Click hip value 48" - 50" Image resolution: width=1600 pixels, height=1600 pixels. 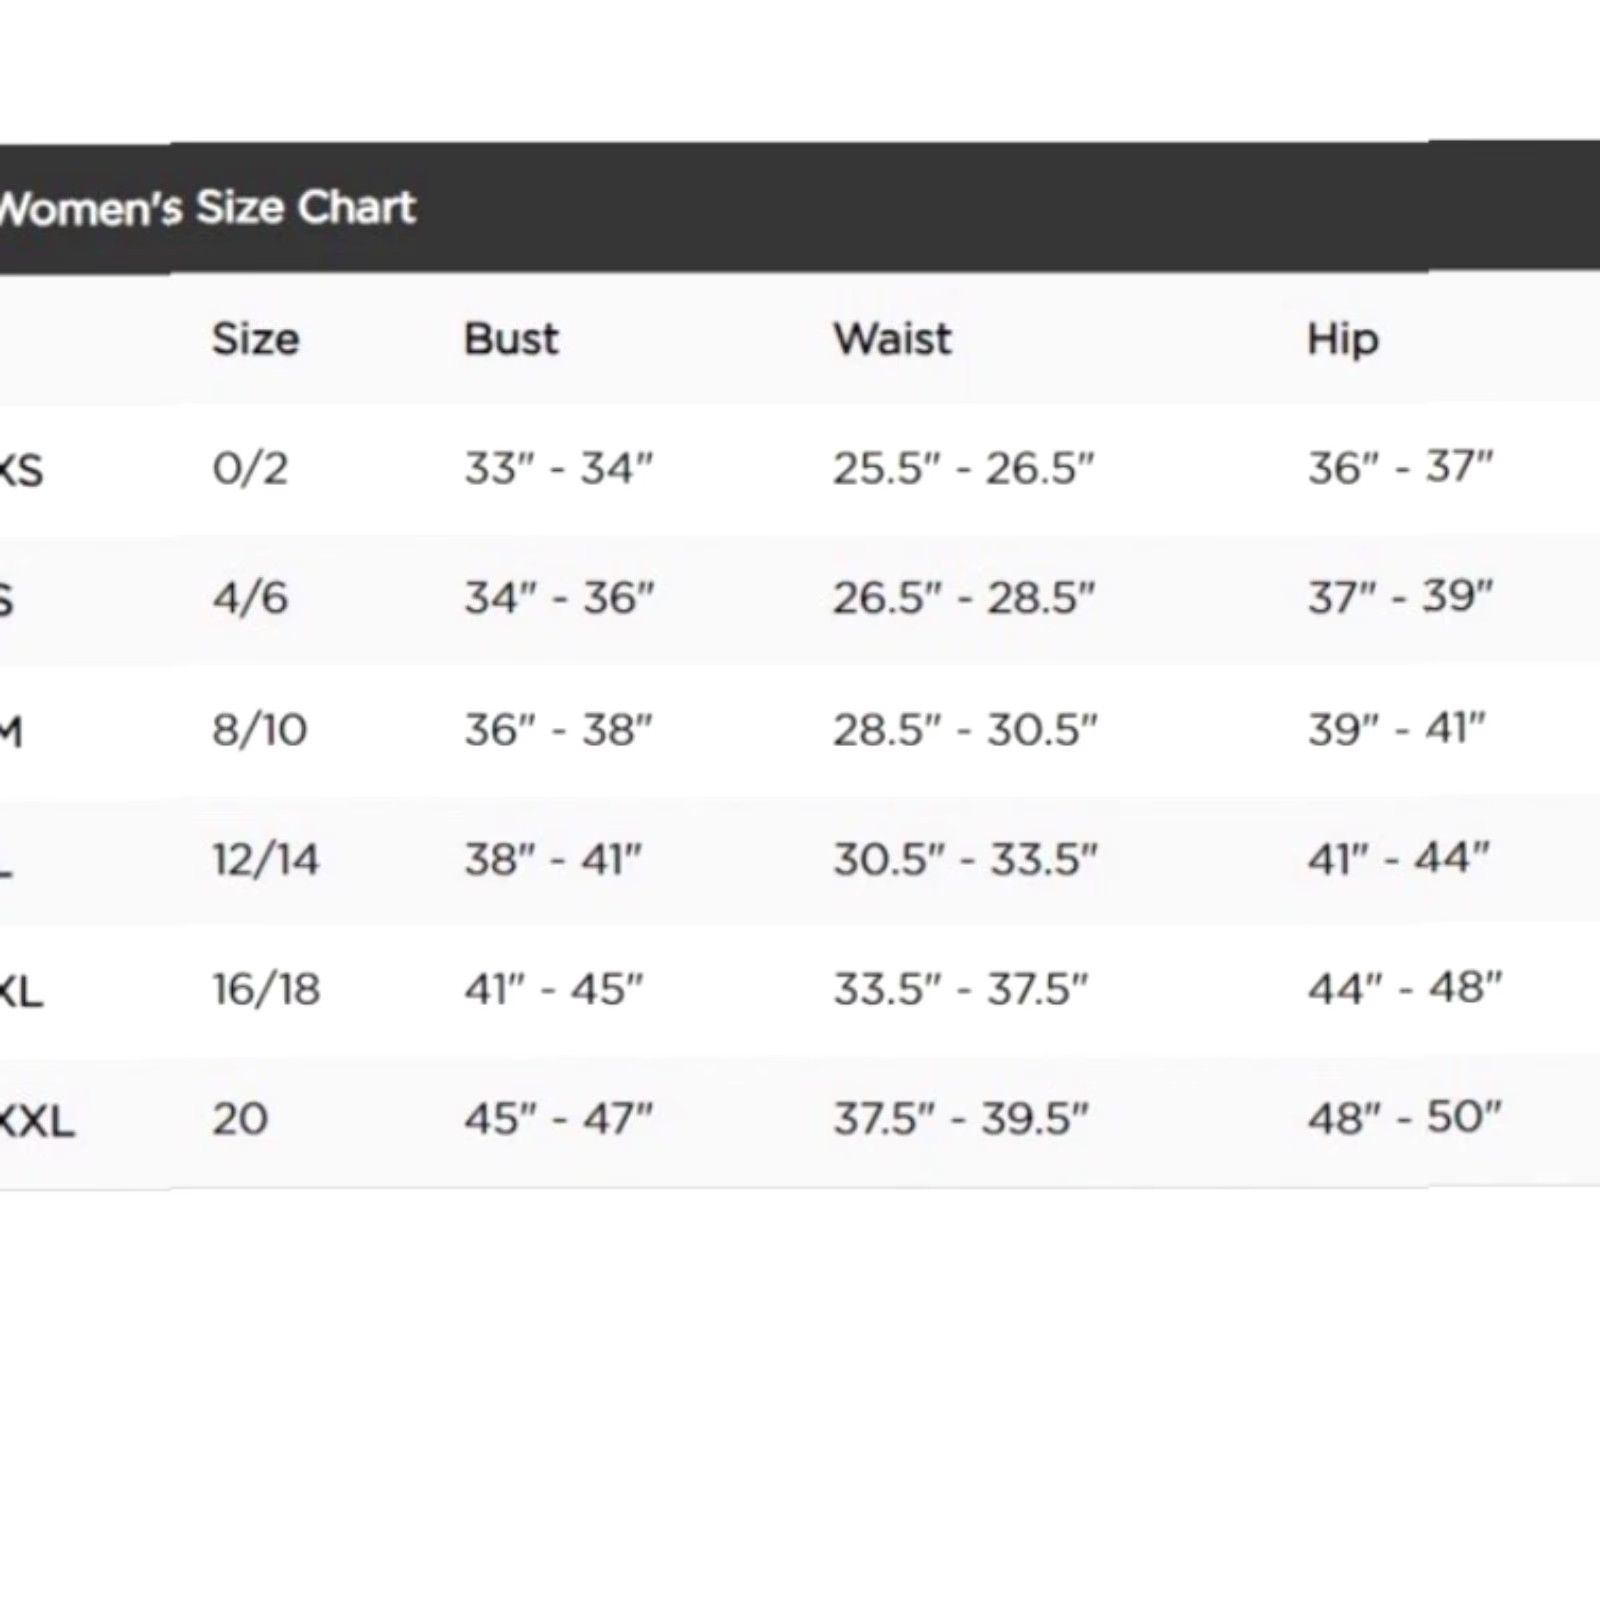(1405, 1117)
